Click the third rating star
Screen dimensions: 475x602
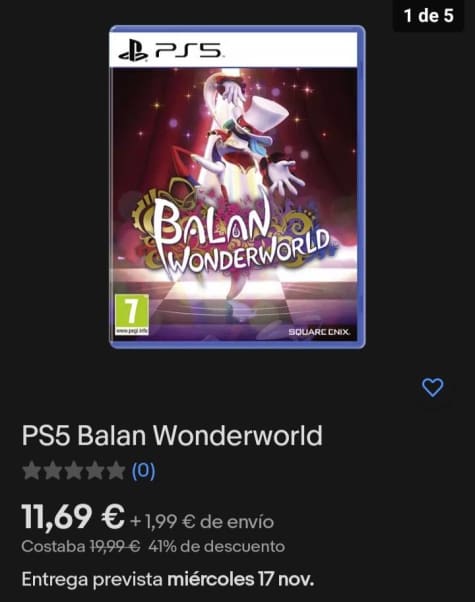(x=74, y=471)
